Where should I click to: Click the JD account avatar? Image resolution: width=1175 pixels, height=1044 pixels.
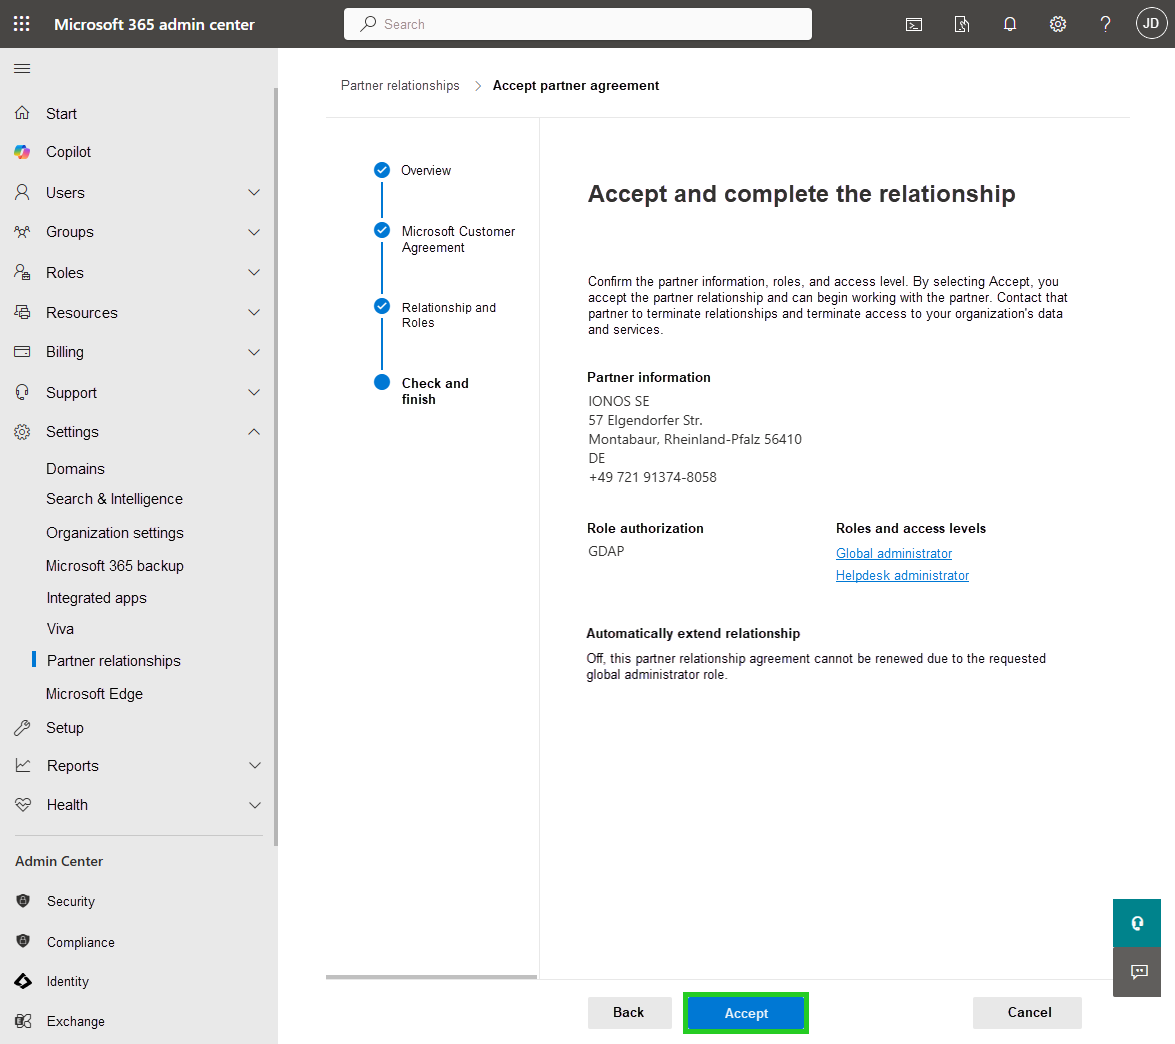(x=1151, y=23)
